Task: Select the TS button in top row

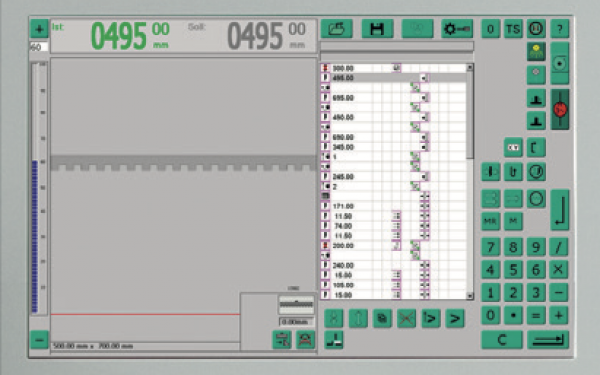Action: click(x=513, y=29)
